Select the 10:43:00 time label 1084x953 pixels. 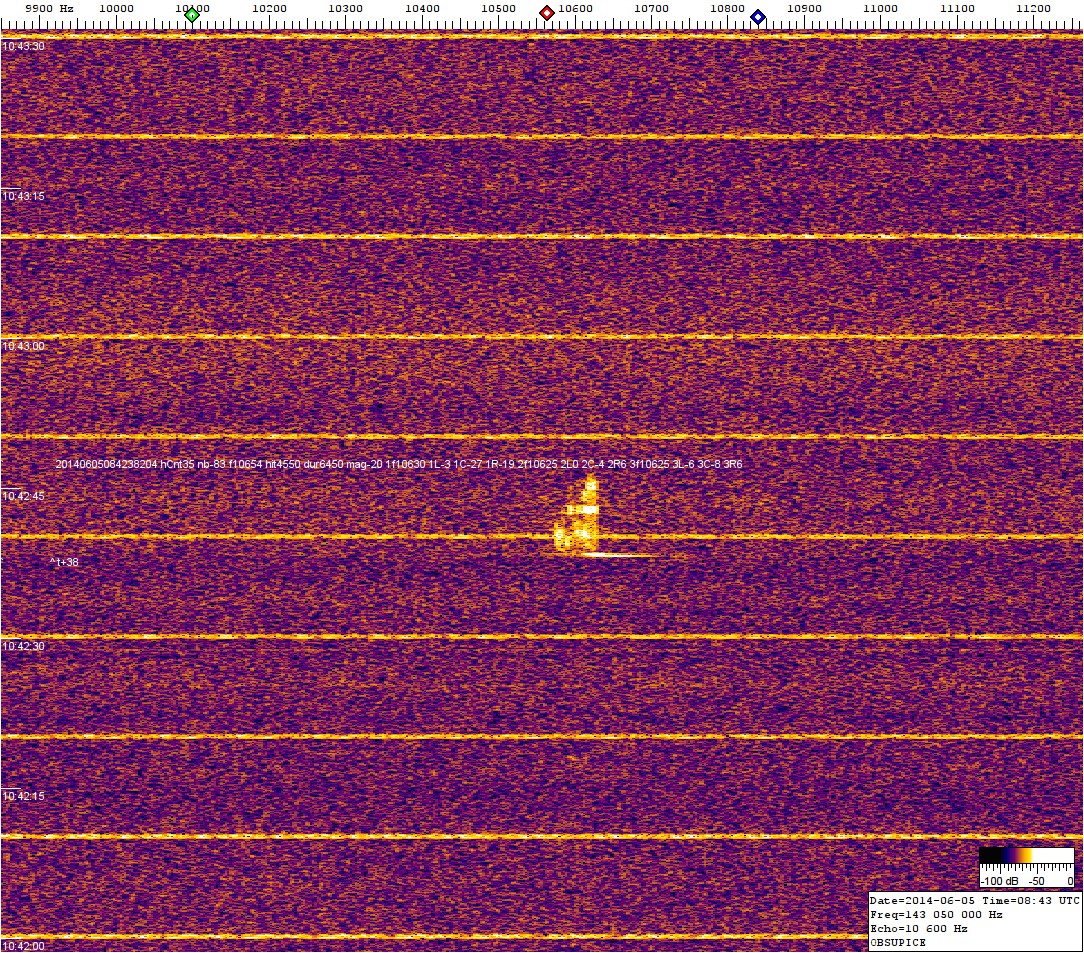(24, 346)
